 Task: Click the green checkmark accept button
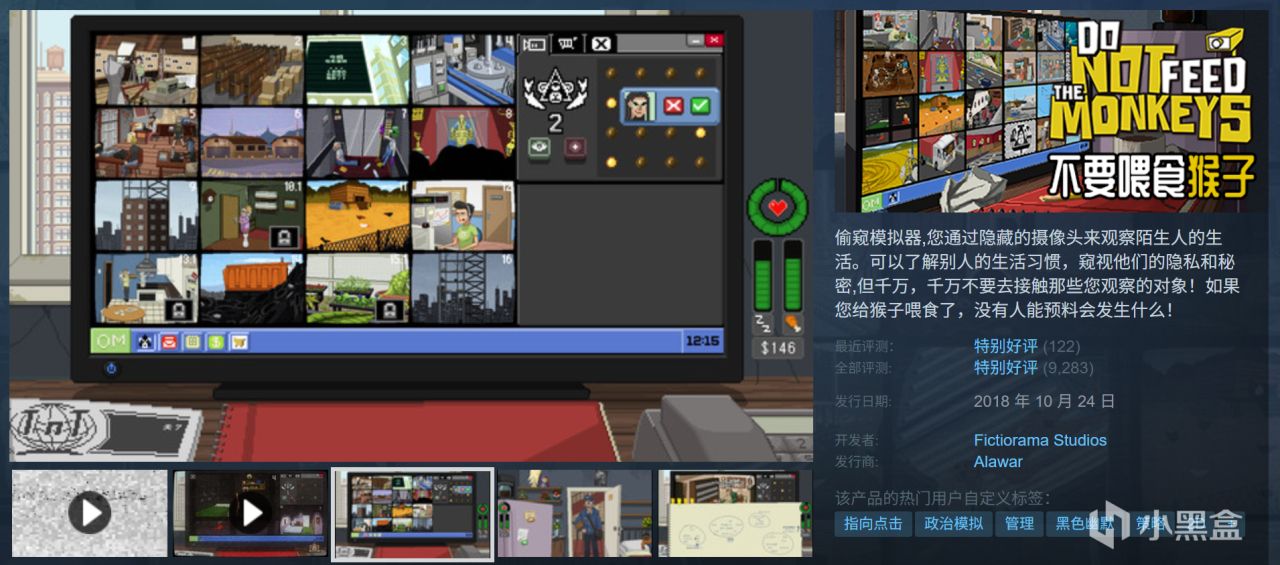point(699,105)
